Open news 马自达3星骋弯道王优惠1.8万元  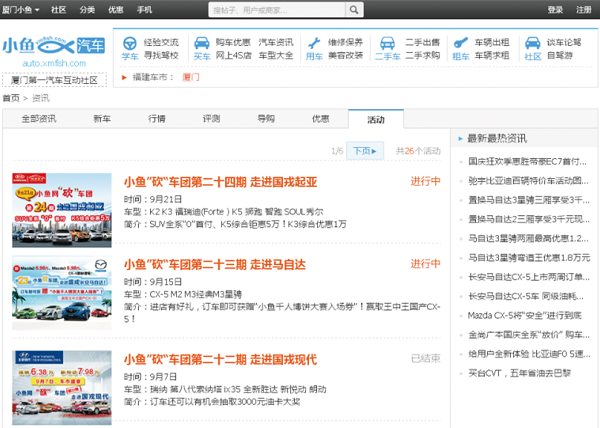529,257
